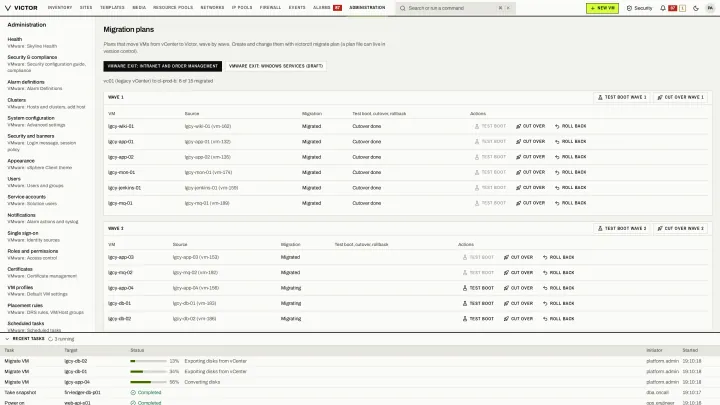Click Roll Back for lgcy-db-01
Image resolution: width=720 pixels, height=405 pixels.
(x=558, y=304)
